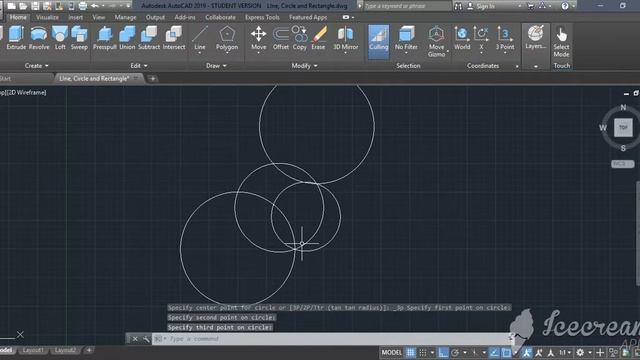Click the keyword search box
Screen dimensions: 640x360
point(406,6)
